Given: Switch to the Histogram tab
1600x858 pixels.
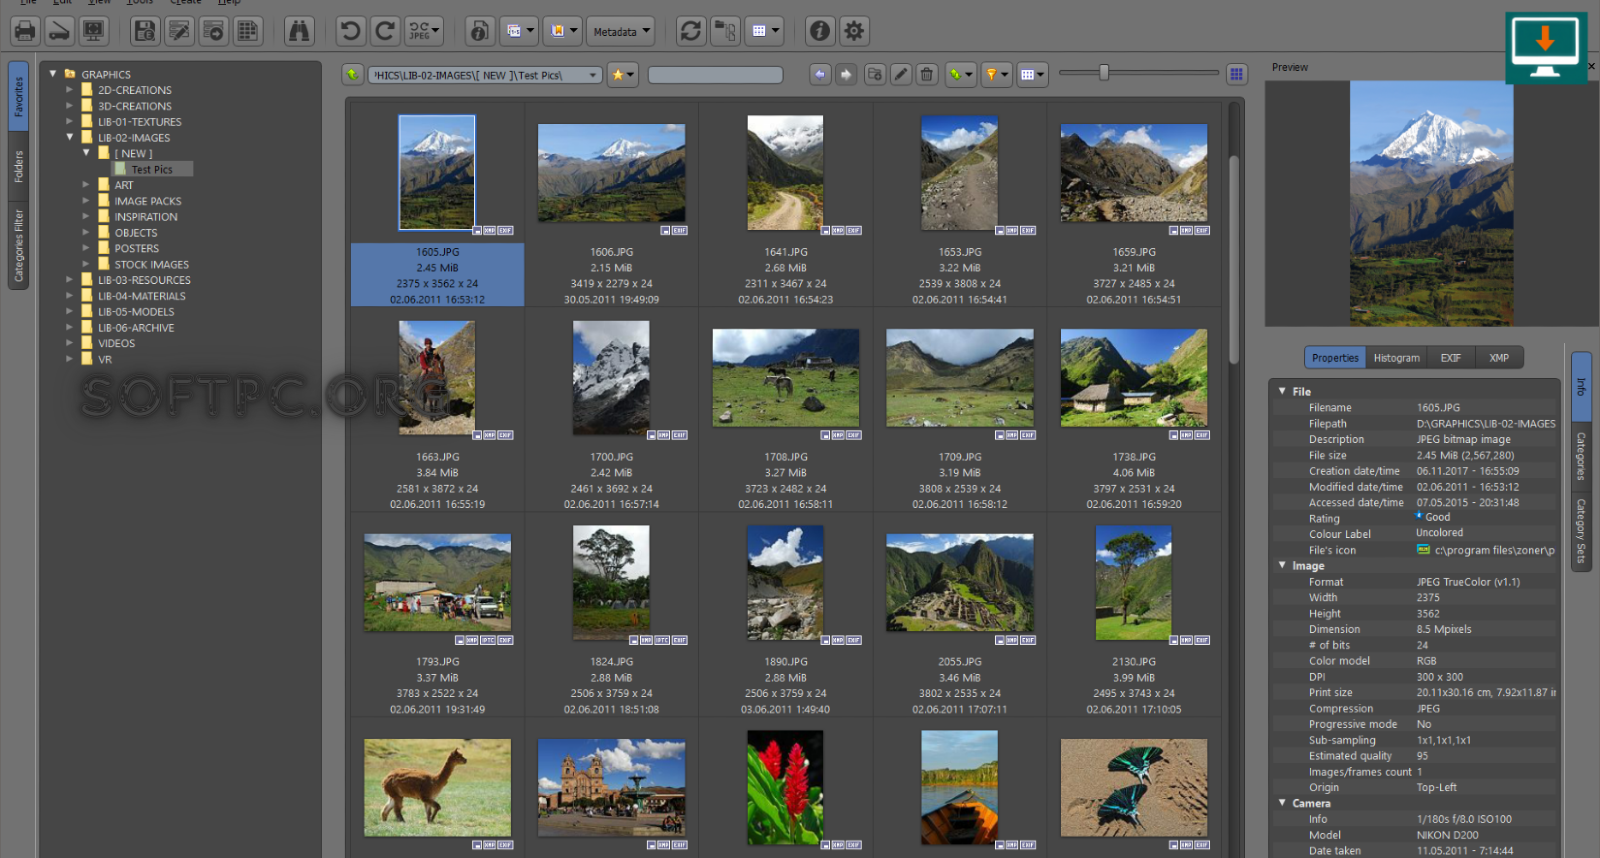Looking at the screenshot, I should 1396,358.
